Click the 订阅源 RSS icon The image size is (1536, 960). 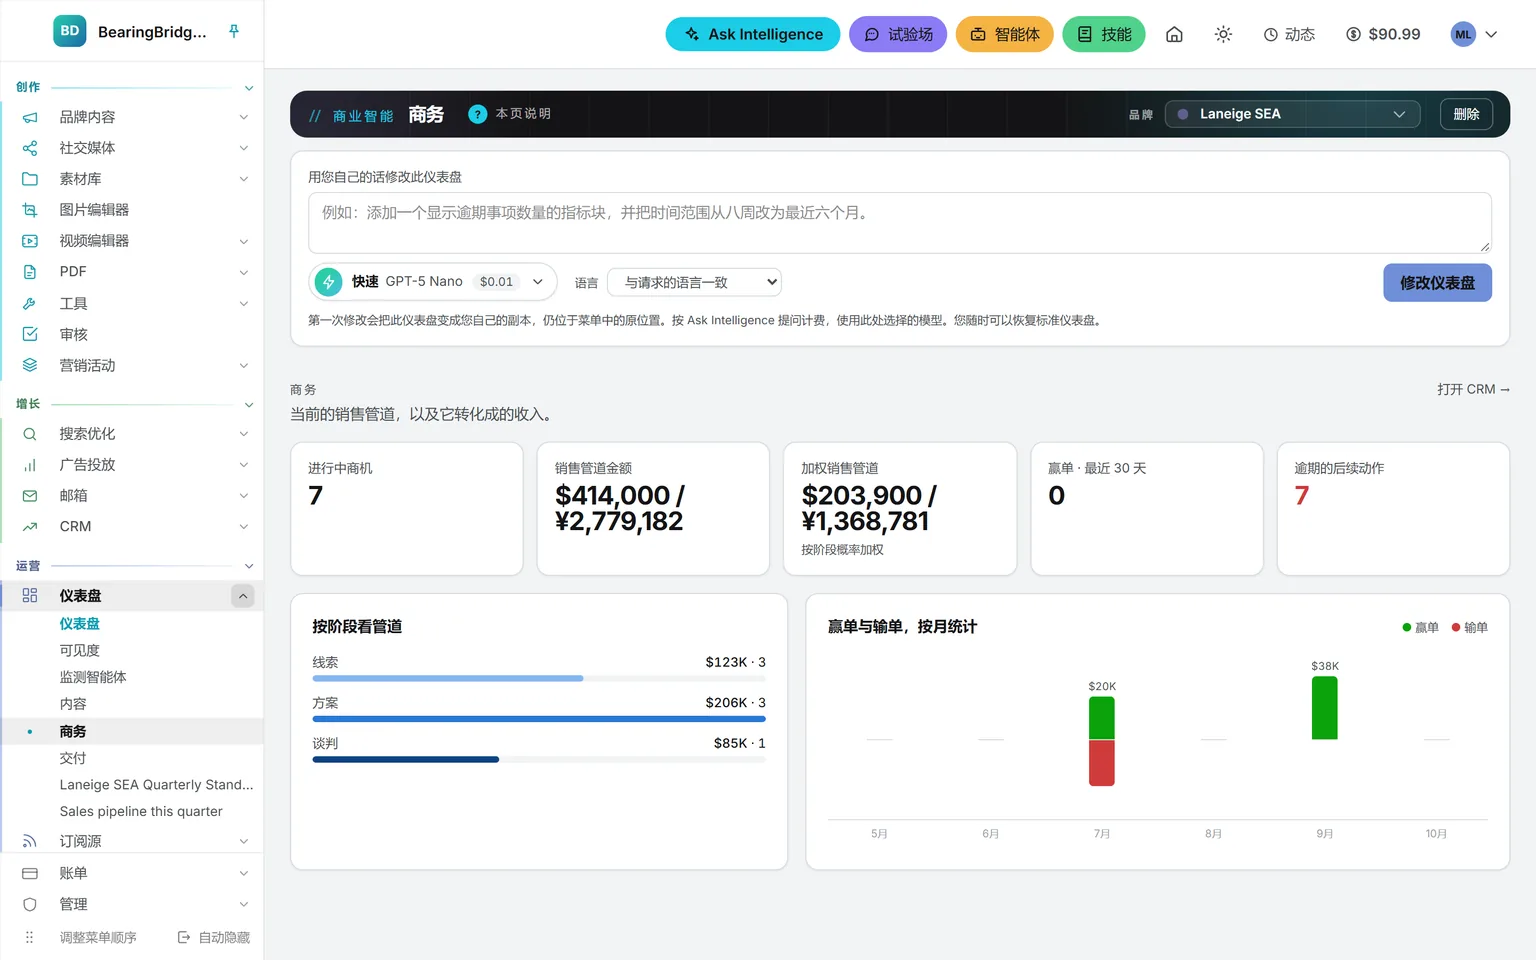[30, 841]
